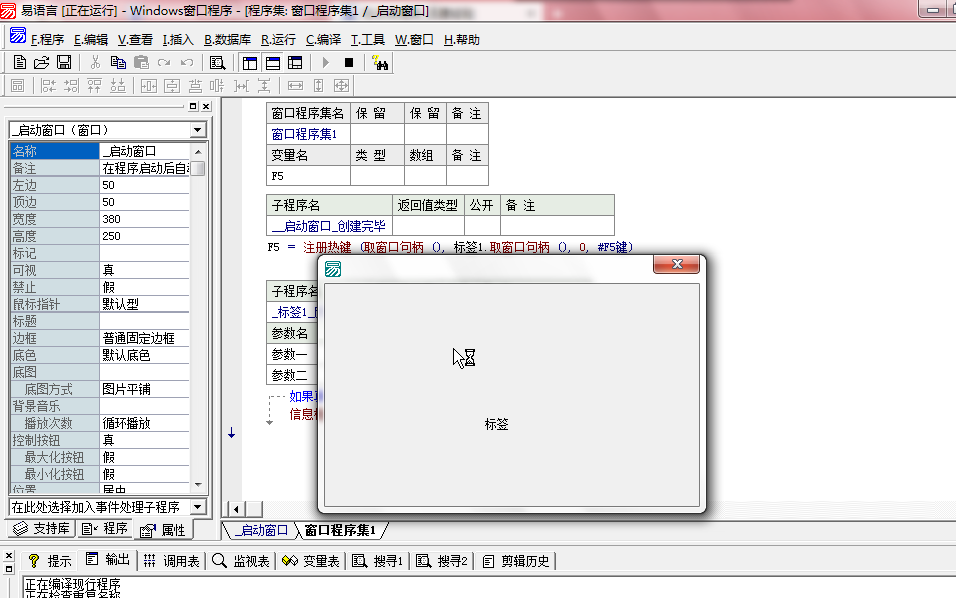Screen dimensions: 956x598
Task: Toggle the third panel layout button in toolbar
Action: (x=294, y=62)
